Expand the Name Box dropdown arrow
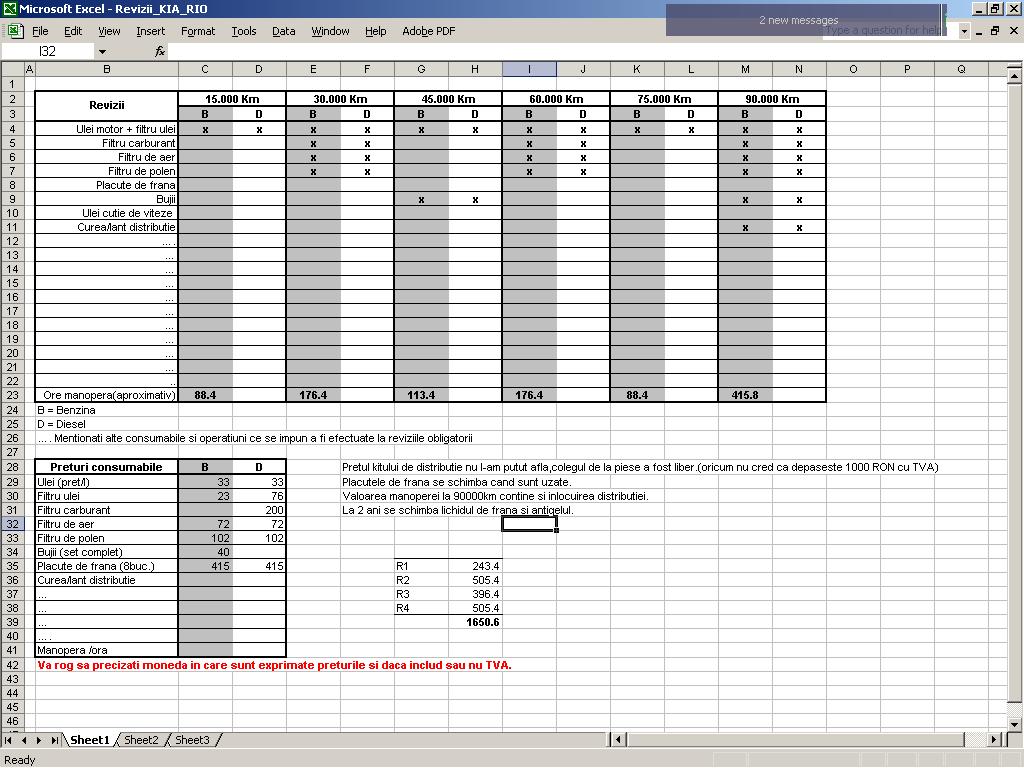Viewport: 1024px width, 768px height. (x=102, y=52)
